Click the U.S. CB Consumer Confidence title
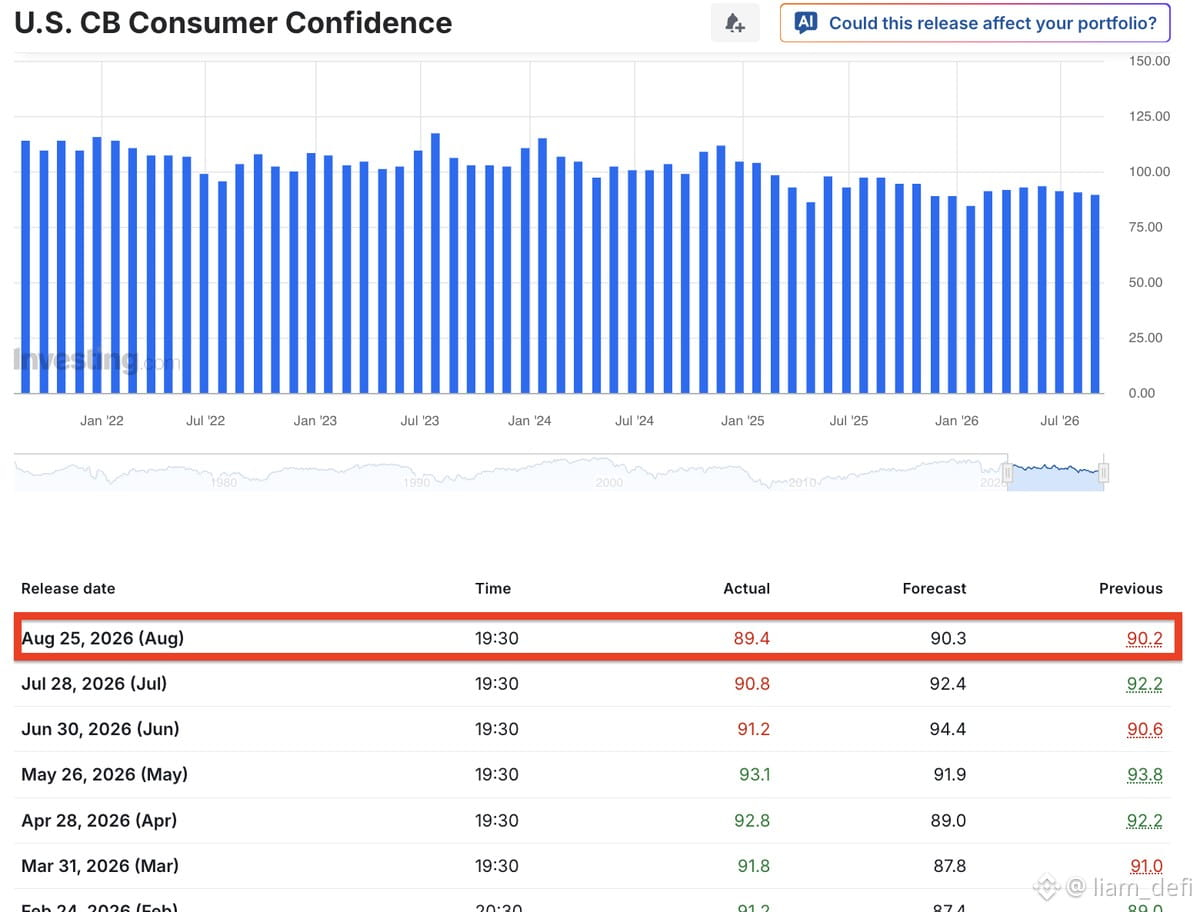1200x912 pixels. click(234, 23)
